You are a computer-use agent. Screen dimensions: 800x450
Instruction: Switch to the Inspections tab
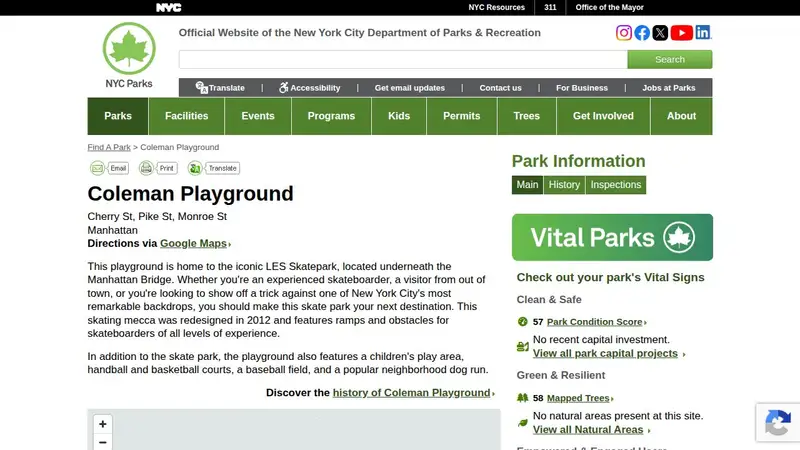[616, 185]
